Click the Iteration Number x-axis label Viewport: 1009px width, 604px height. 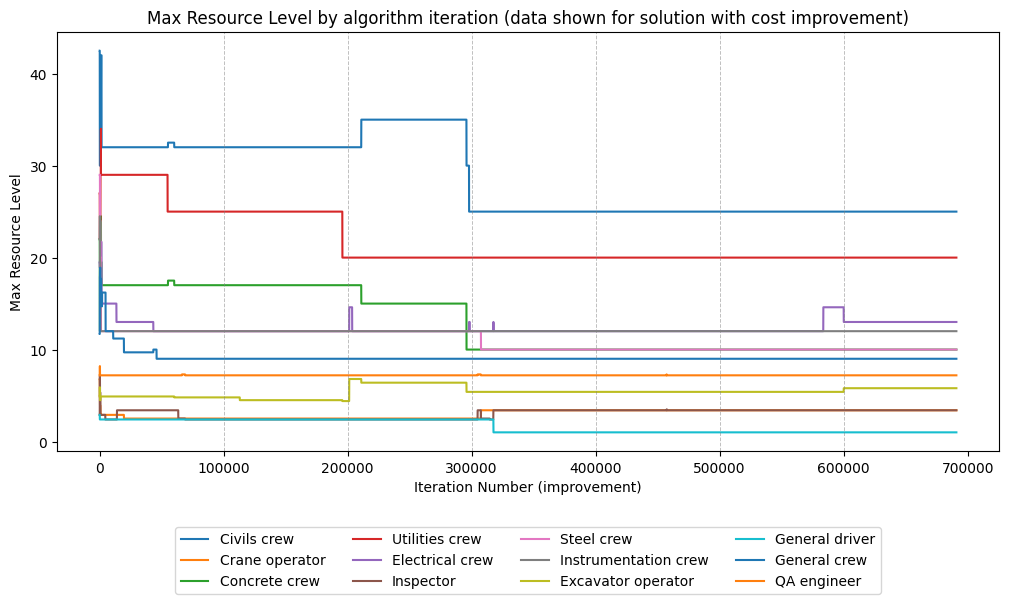tap(530, 486)
